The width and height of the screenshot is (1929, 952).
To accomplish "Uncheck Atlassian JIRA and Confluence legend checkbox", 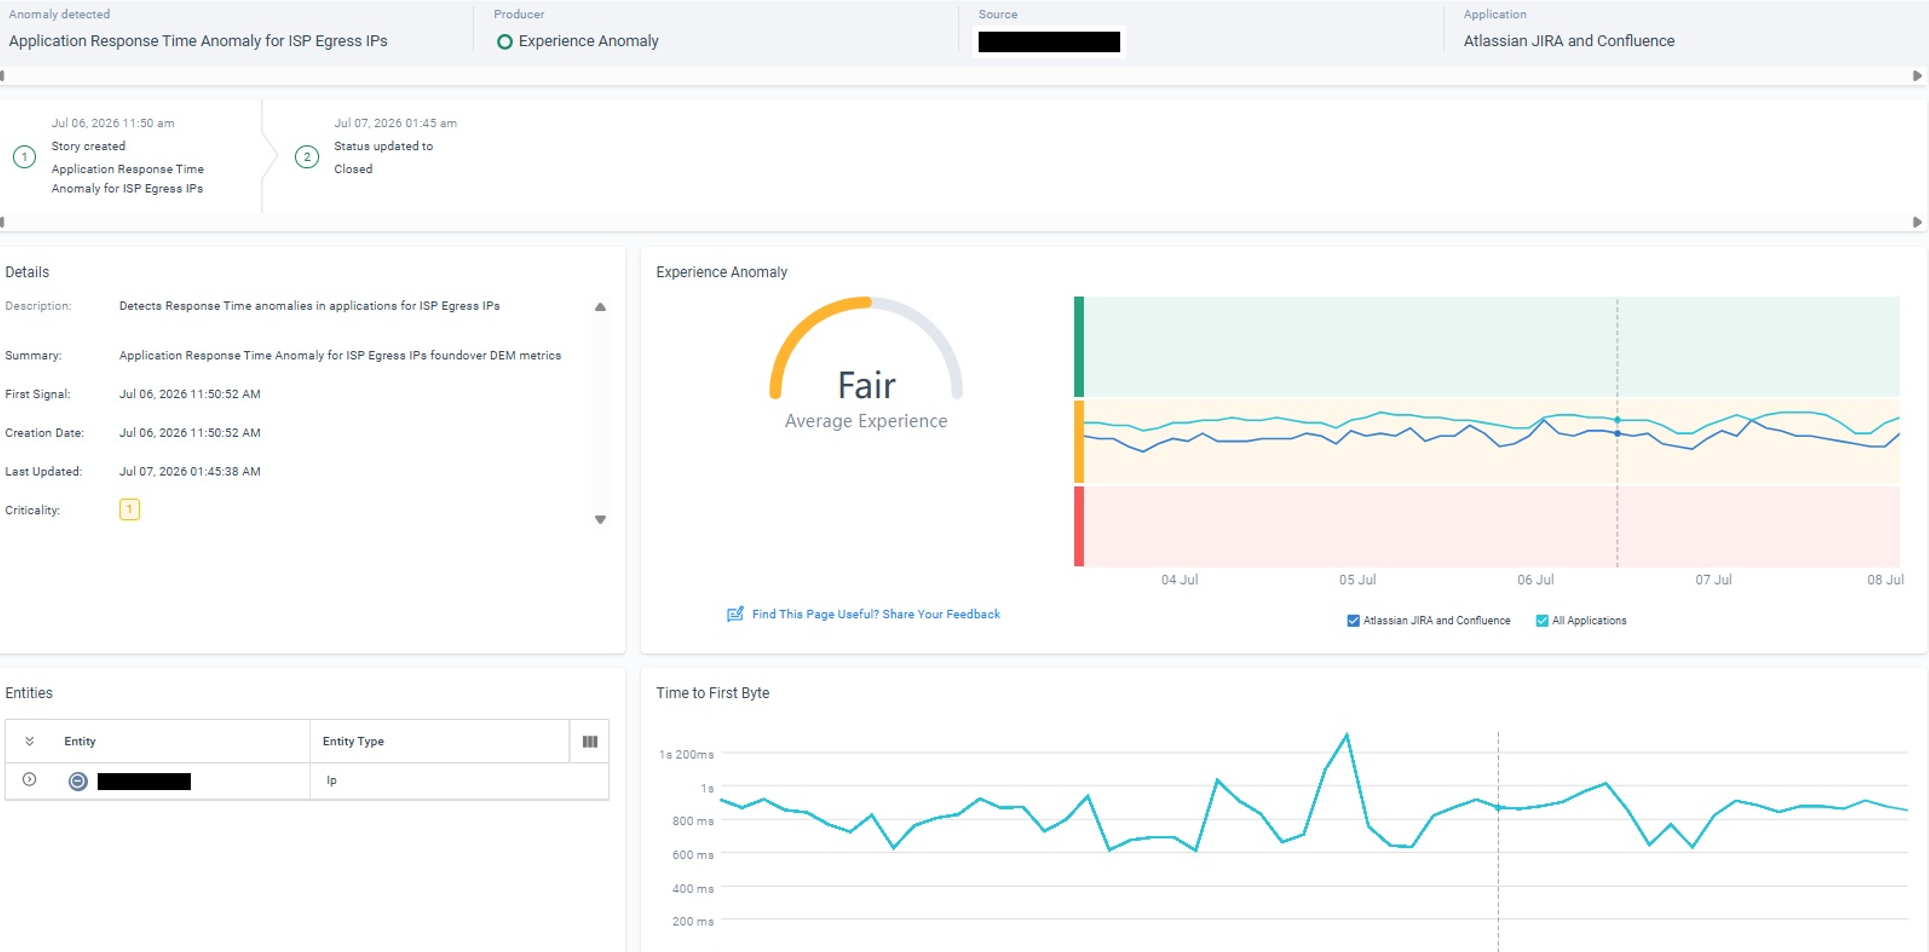I will click(1353, 621).
